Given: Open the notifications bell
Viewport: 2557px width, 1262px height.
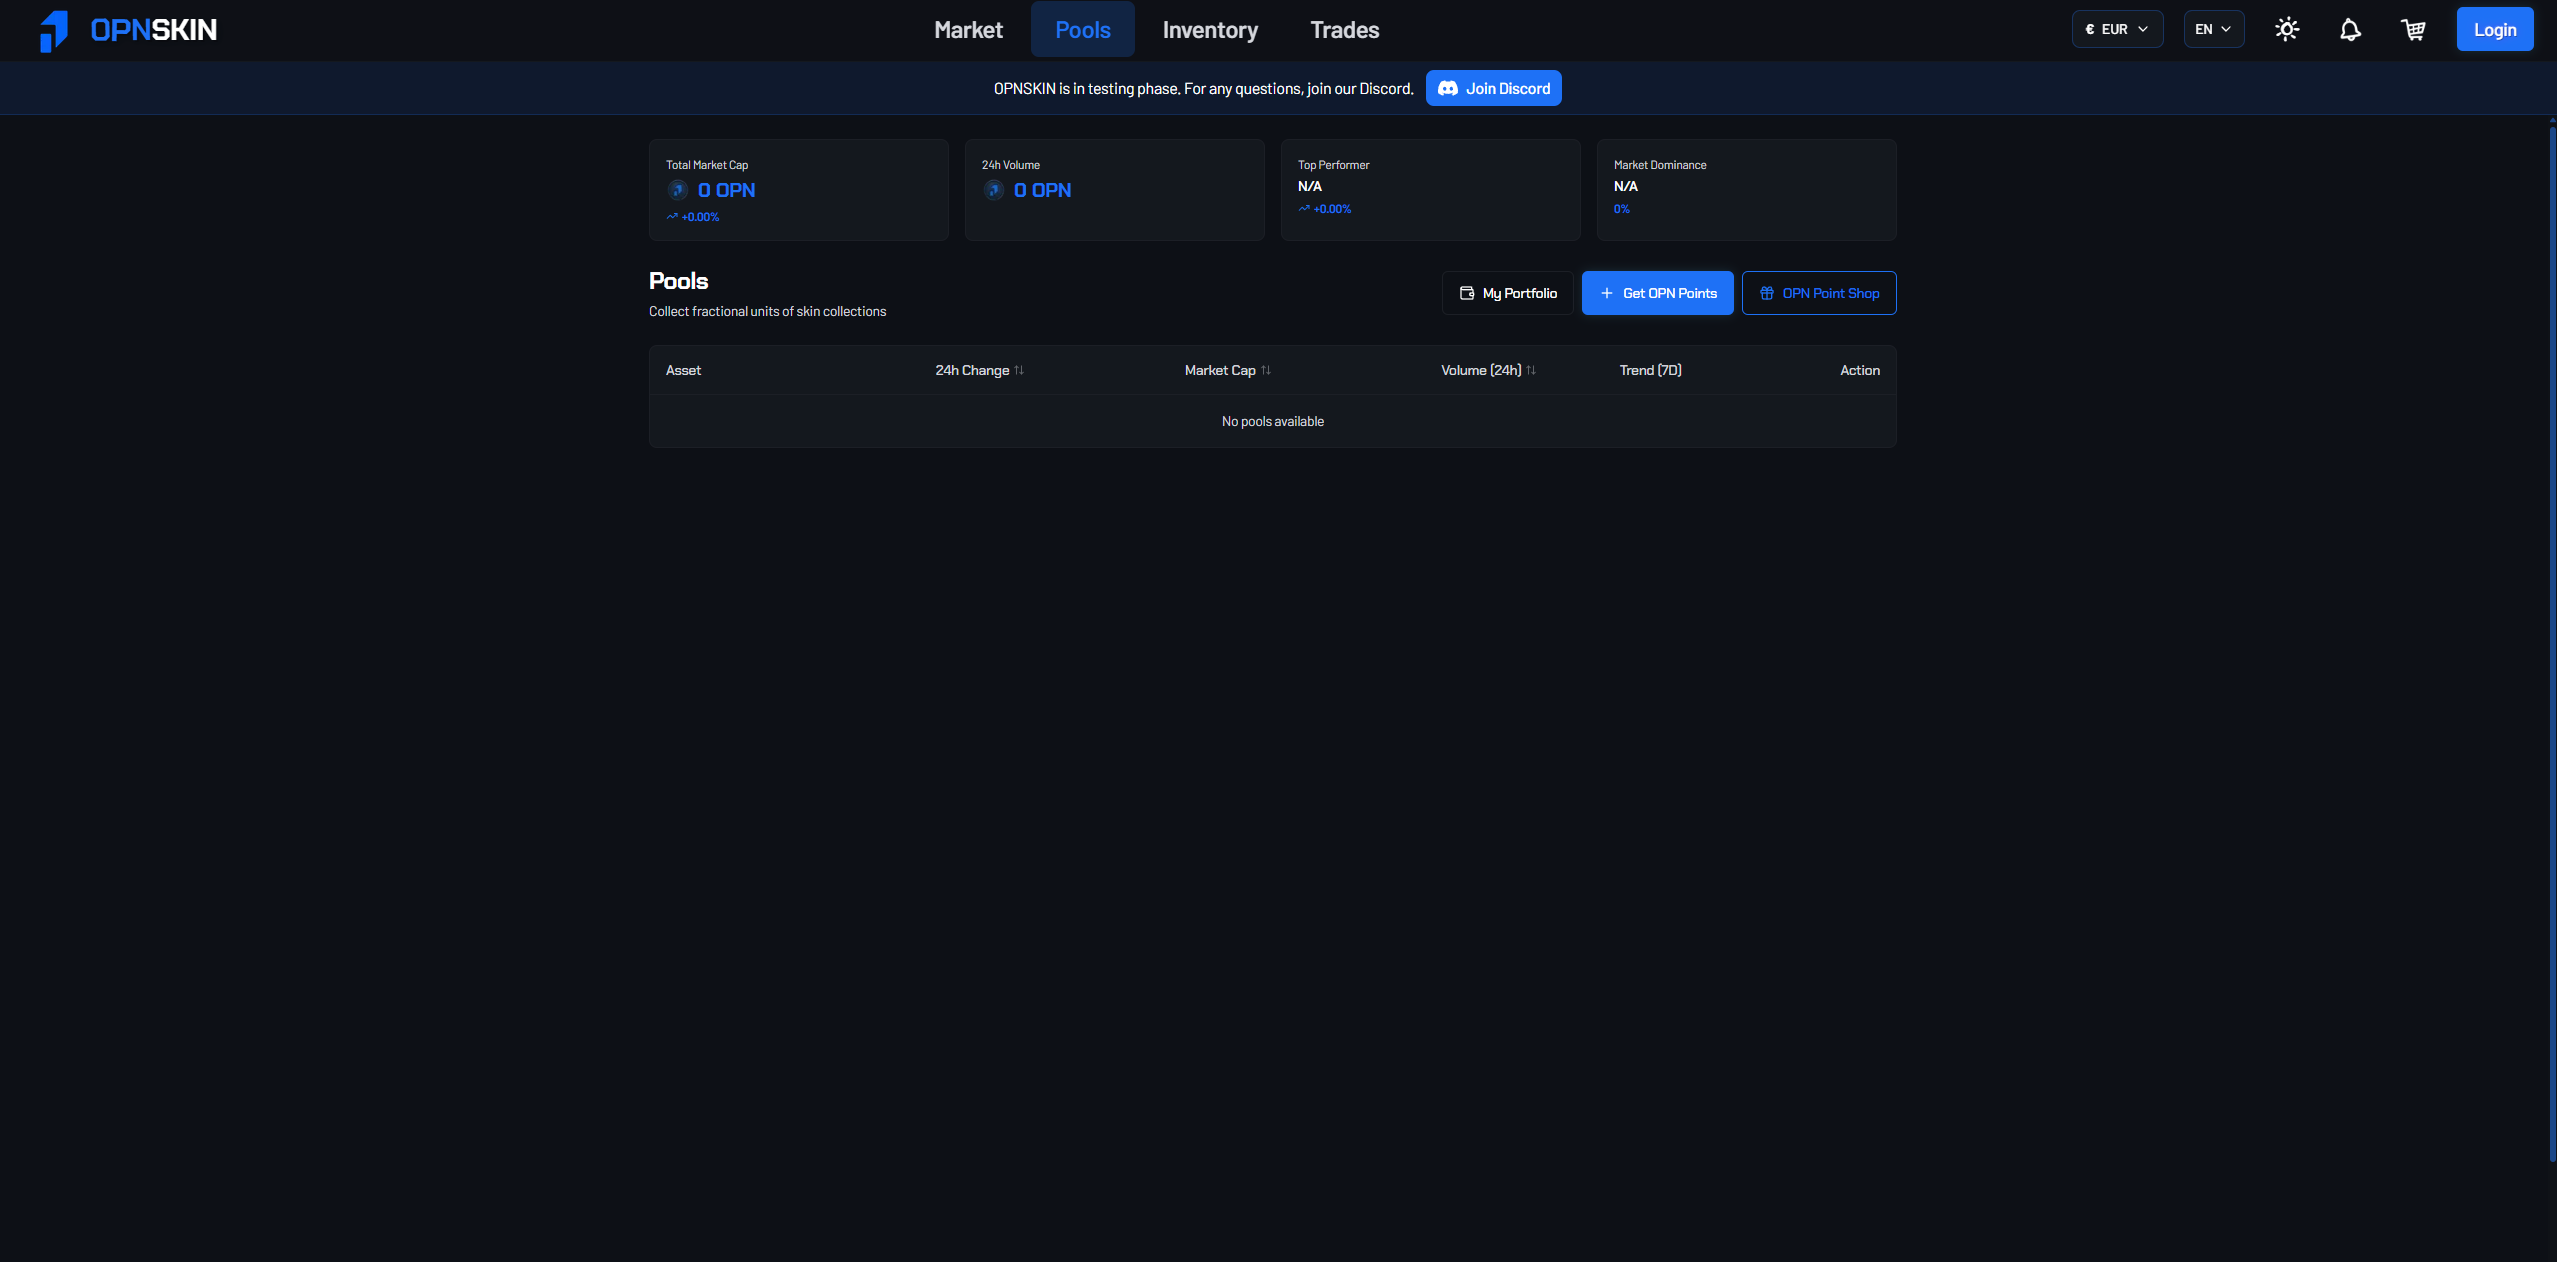Looking at the screenshot, I should (x=2349, y=30).
